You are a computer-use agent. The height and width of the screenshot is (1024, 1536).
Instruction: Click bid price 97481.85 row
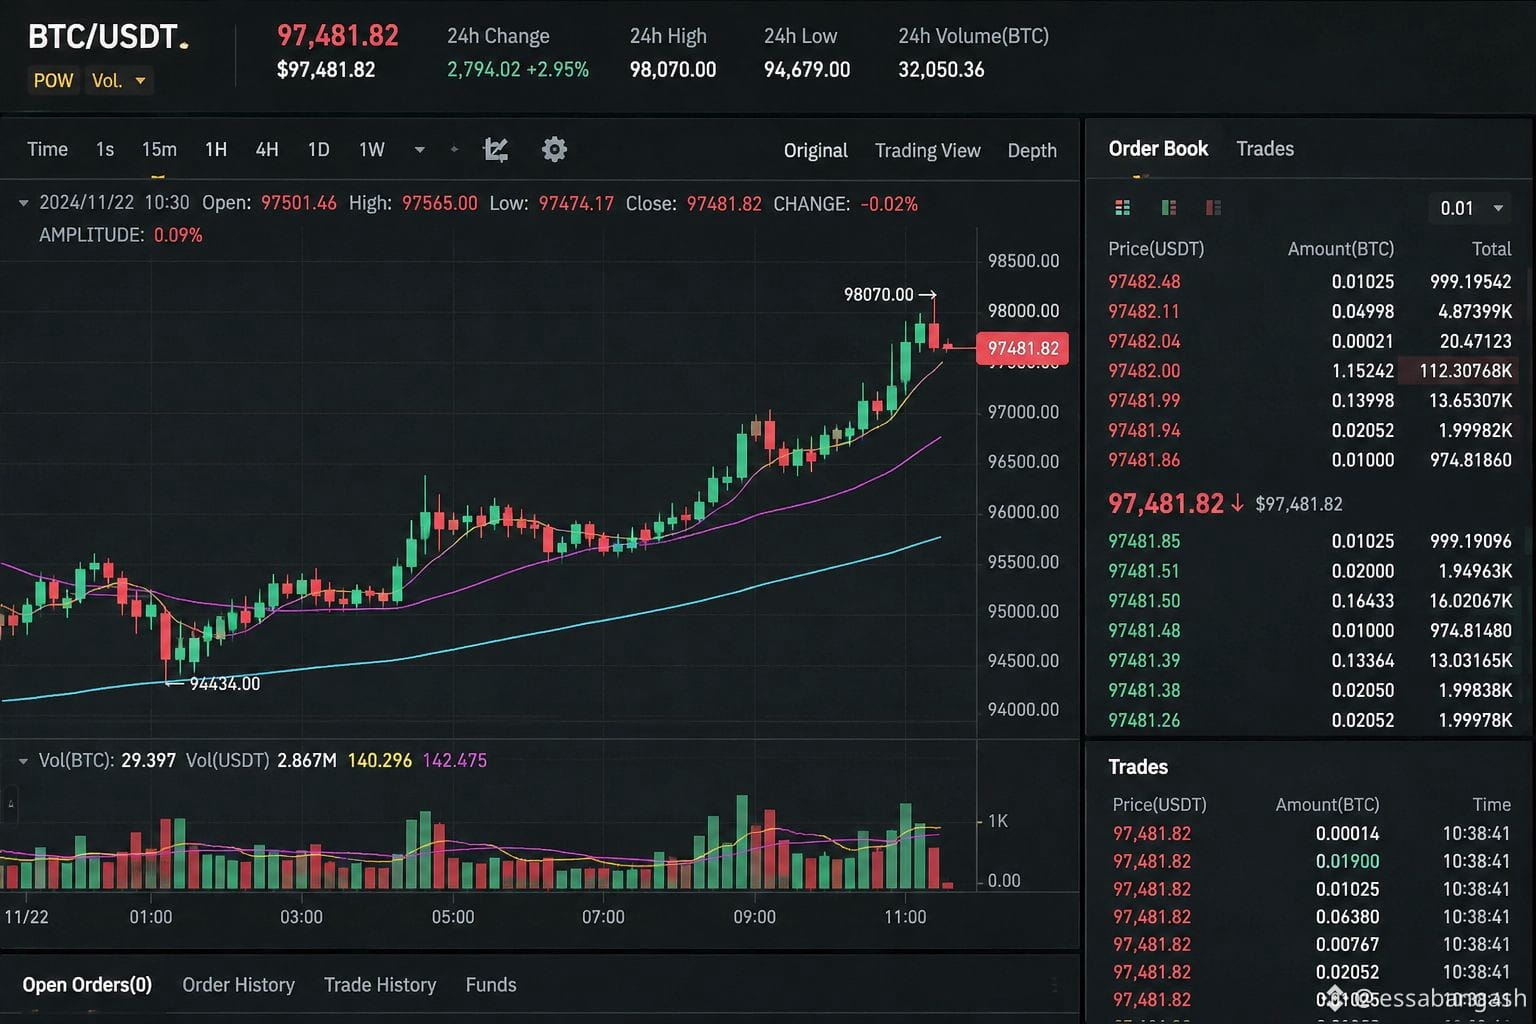1310,541
